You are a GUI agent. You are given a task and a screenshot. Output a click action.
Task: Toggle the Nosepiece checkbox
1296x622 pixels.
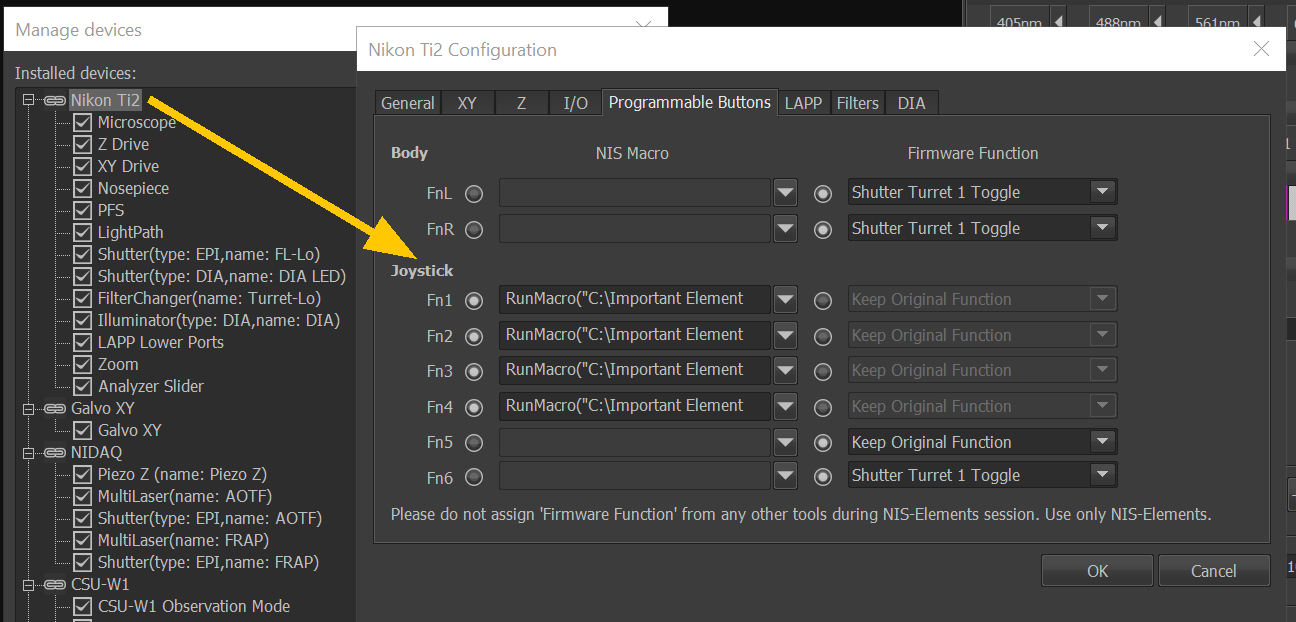[83, 188]
